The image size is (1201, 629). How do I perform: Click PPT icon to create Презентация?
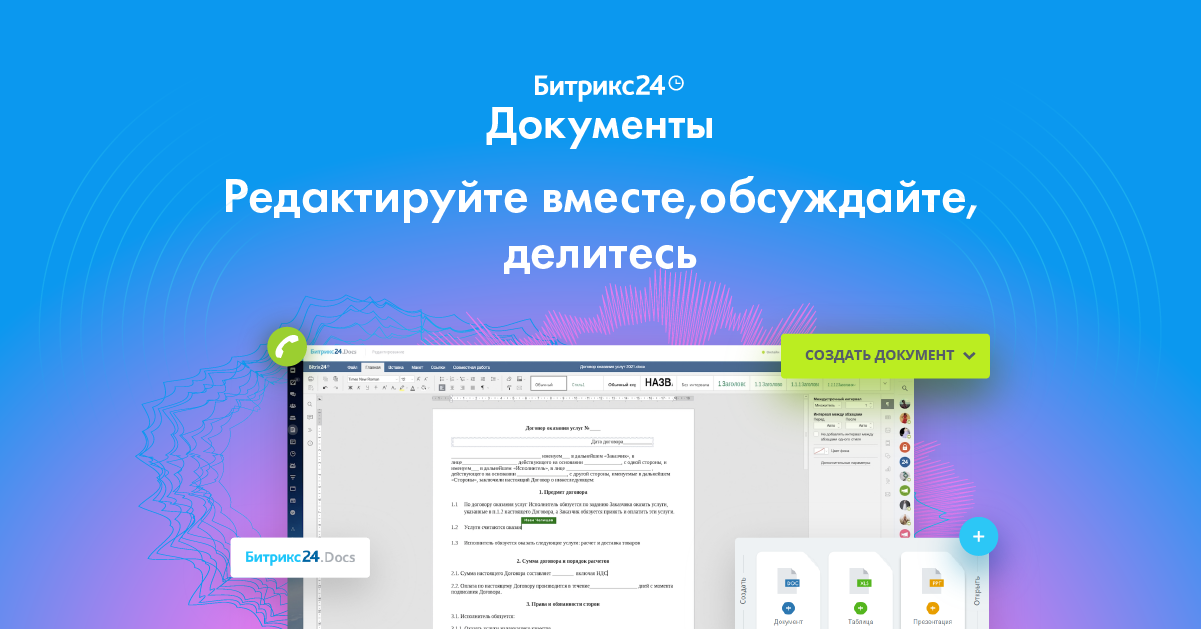coord(935,581)
